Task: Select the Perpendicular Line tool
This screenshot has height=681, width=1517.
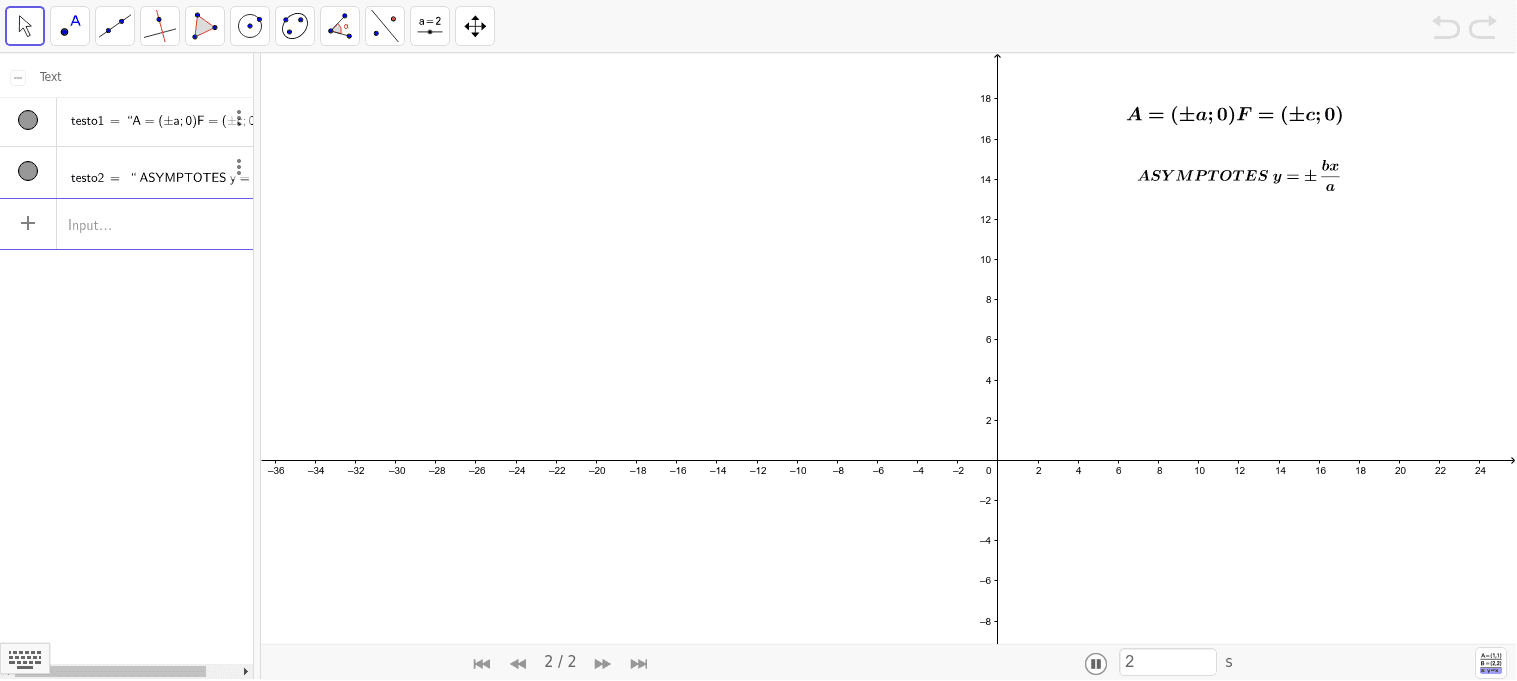Action: pos(160,26)
